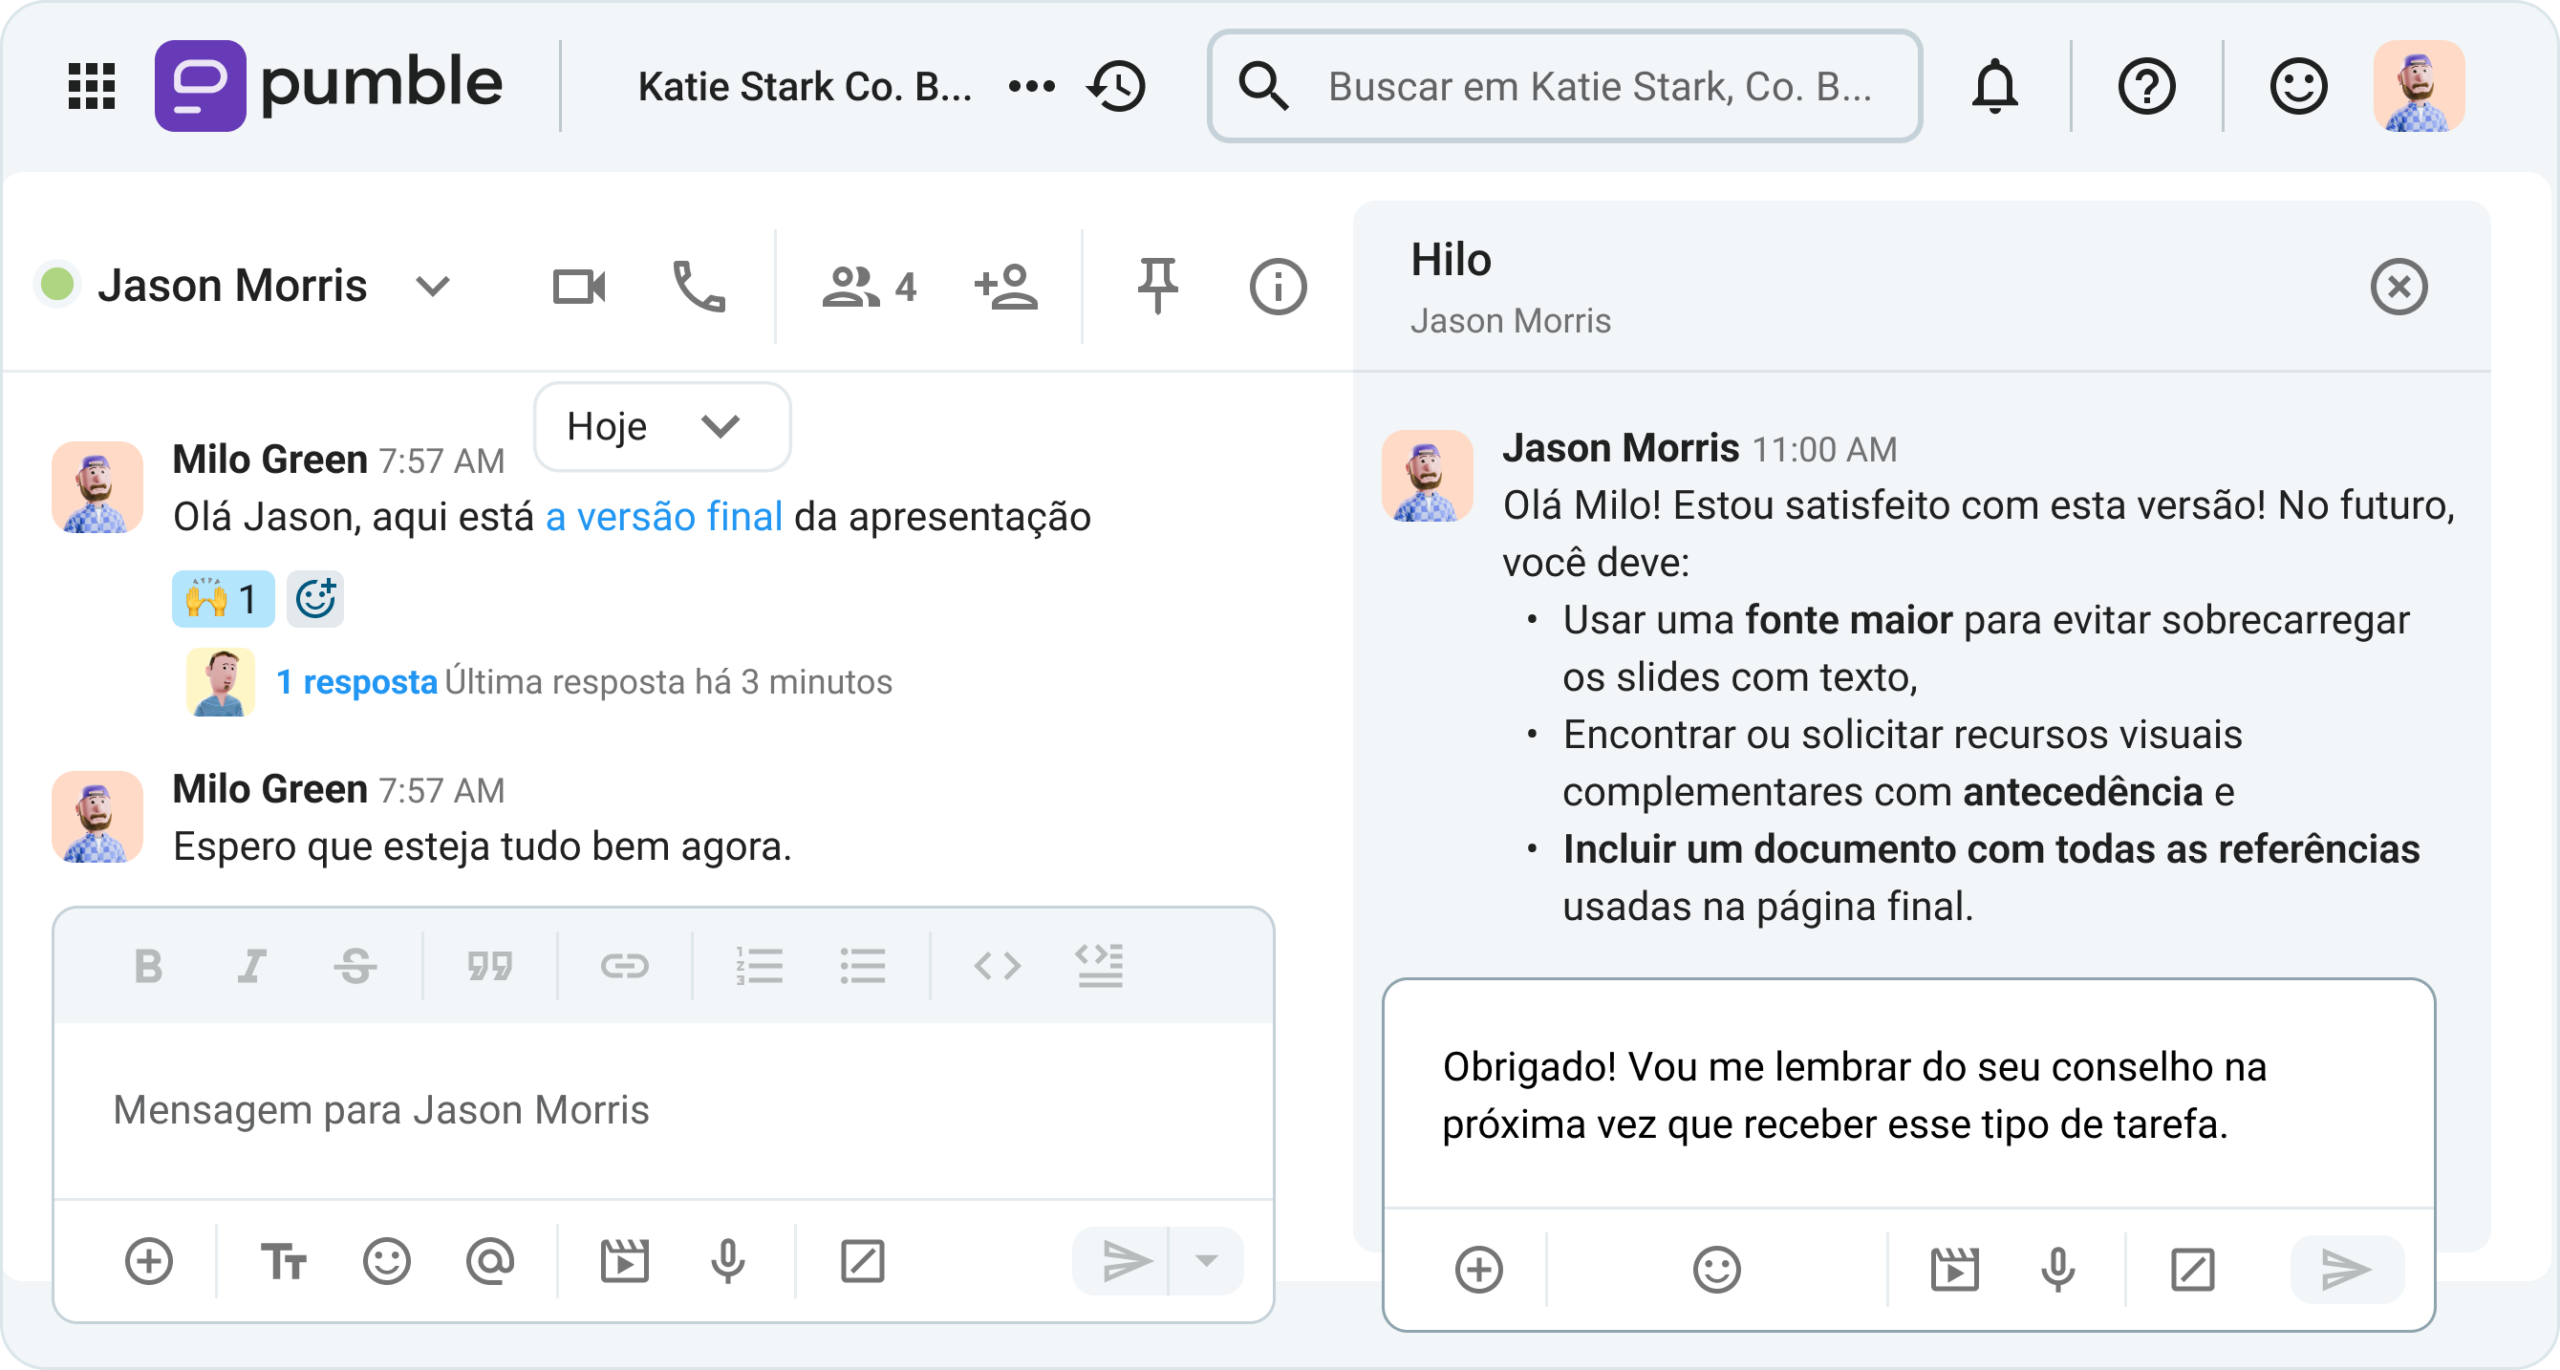Image resolution: width=2560 pixels, height=1370 pixels.
Task: Insert a bulleted list in the composer
Action: [x=862, y=966]
